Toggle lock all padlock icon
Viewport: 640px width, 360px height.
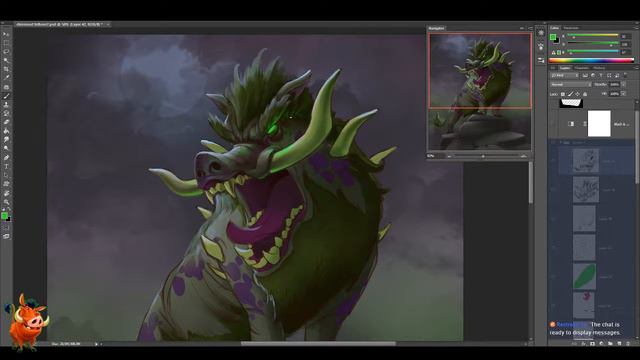(x=585, y=94)
